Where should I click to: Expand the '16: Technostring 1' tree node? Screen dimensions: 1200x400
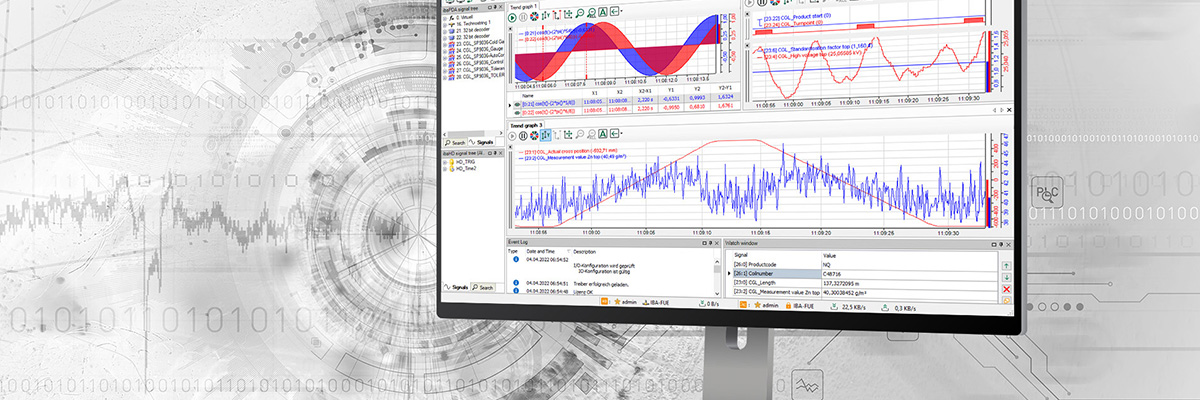(x=444, y=24)
